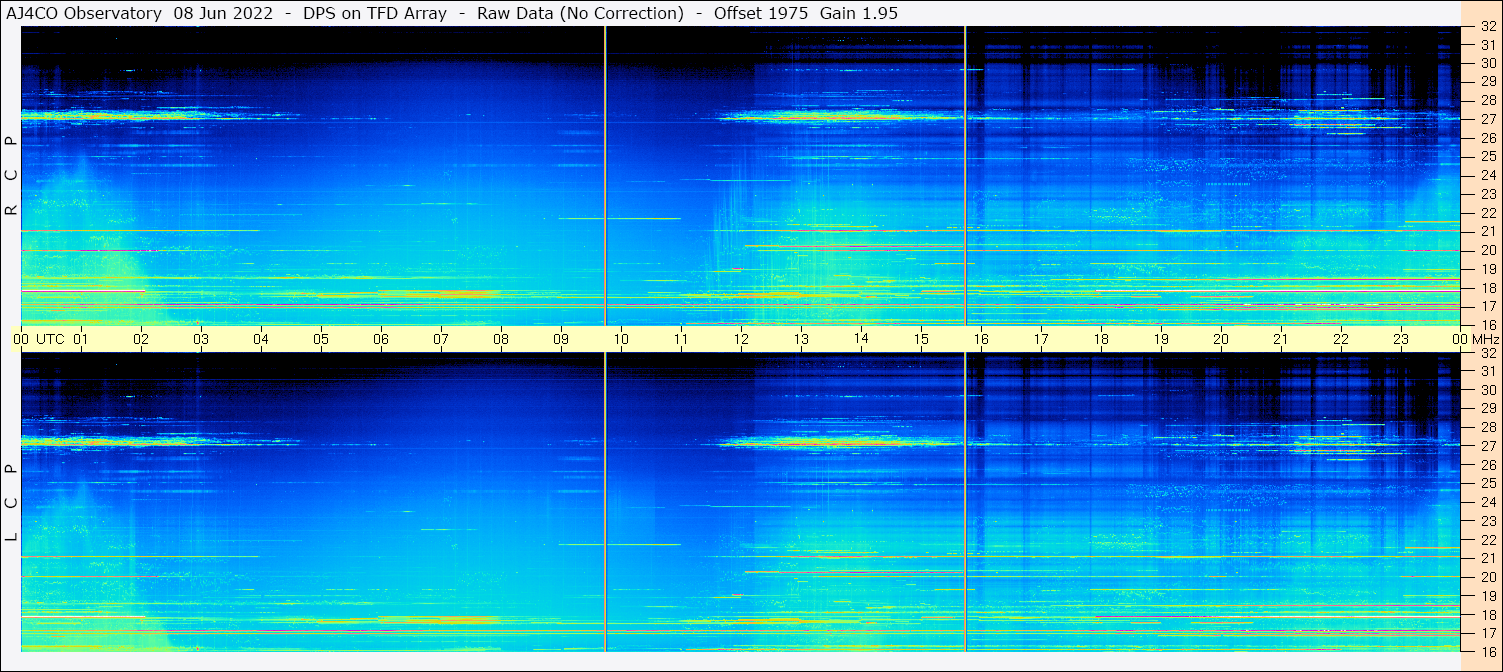1503x672 pixels.
Task: Click the vertical 'RCP' label of upper spectrogram
Action: pos(11,176)
